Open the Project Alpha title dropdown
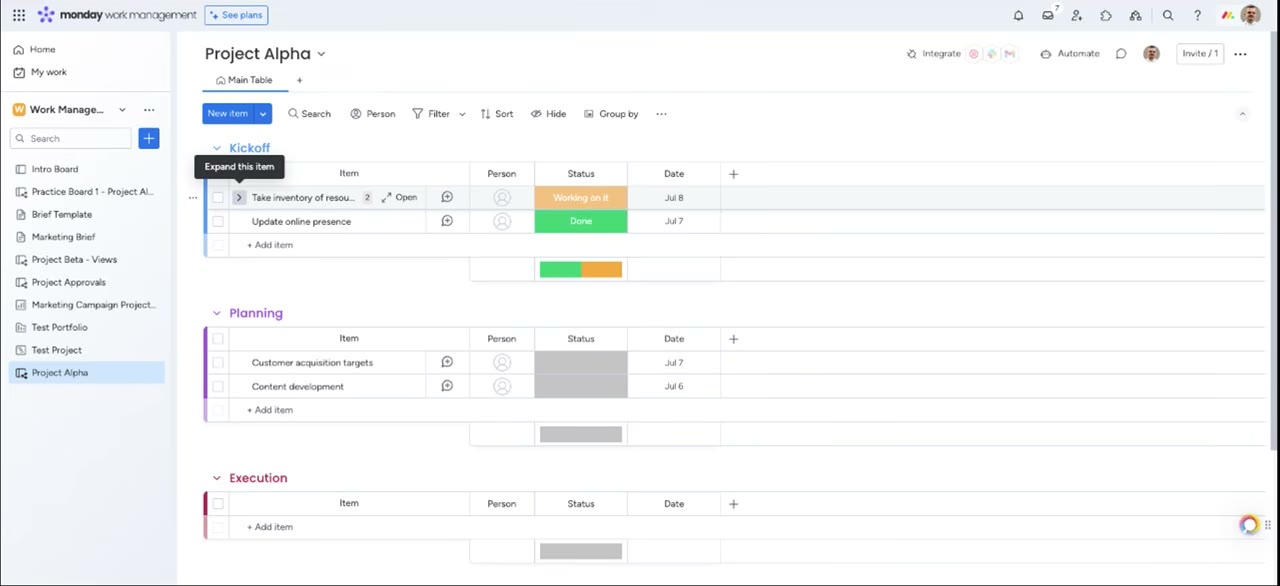This screenshot has height=586, width=1280. (x=321, y=54)
